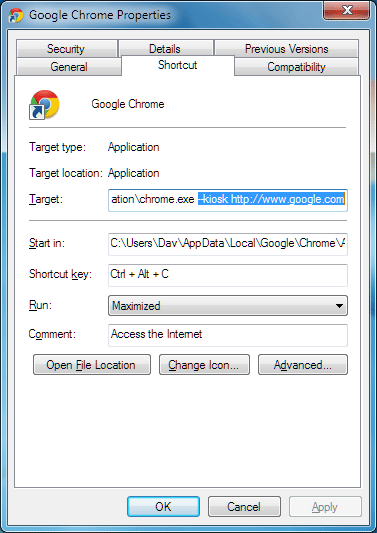The width and height of the screenshot is (377, 533).
Task: Click the Shortcut key field
Action: coord(228,275)
